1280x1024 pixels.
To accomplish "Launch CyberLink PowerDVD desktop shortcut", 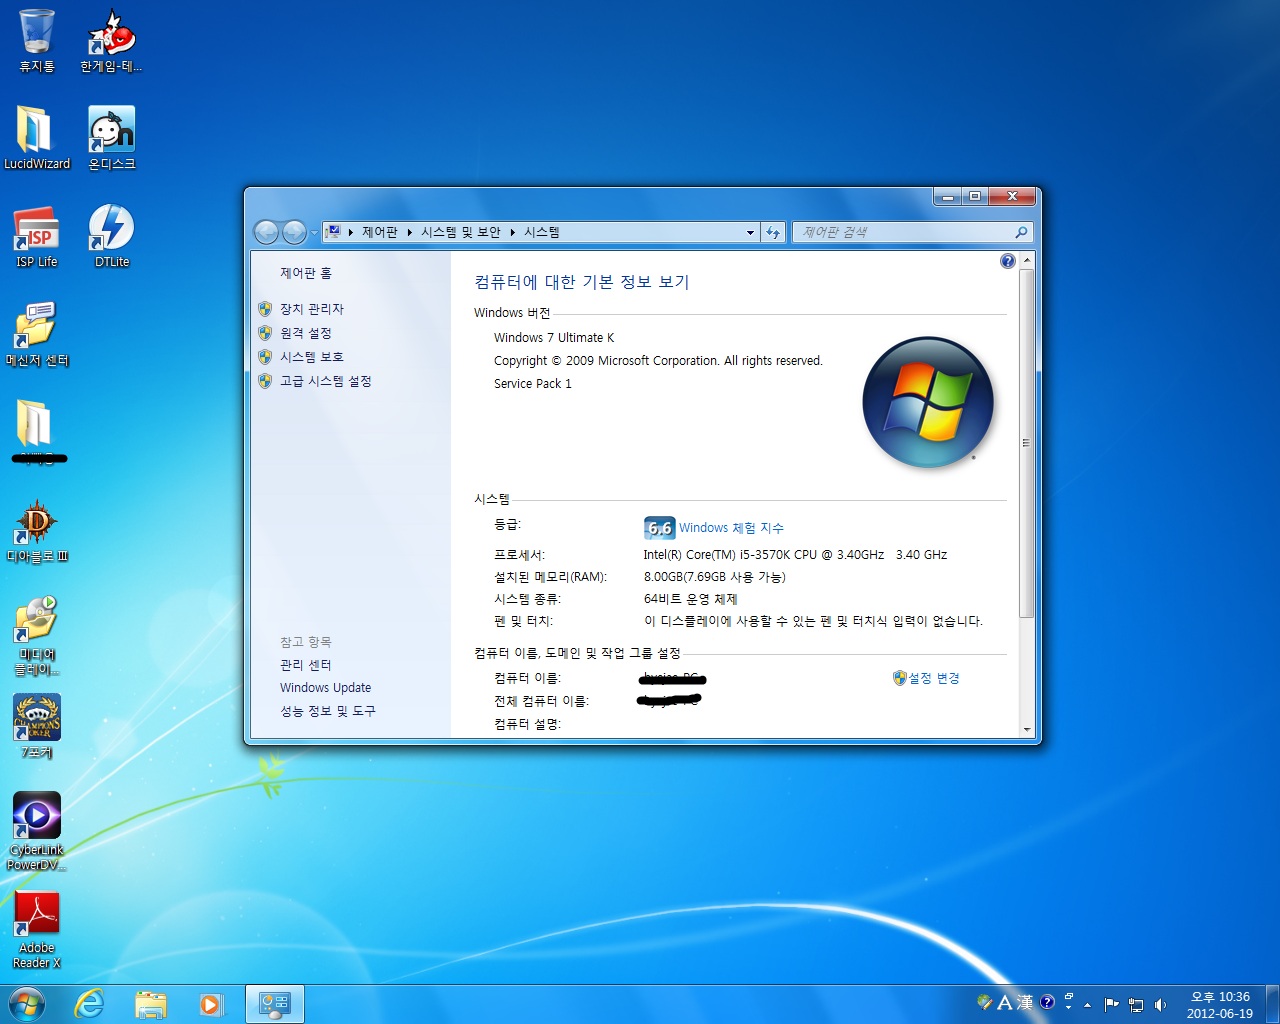I will pos(37,831).
